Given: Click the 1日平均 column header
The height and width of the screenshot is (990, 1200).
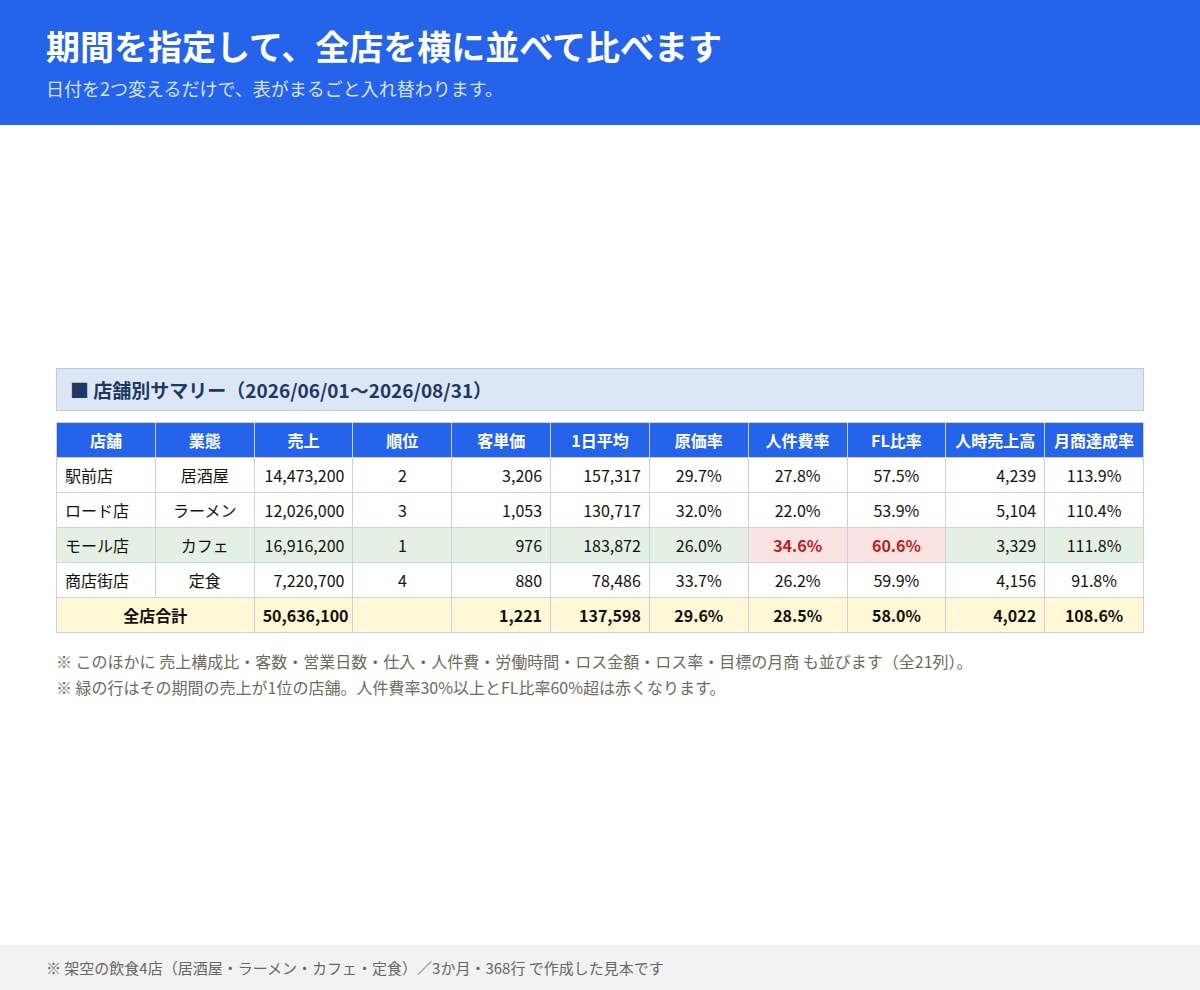Looking at the screenshot, I should (600, 441).
